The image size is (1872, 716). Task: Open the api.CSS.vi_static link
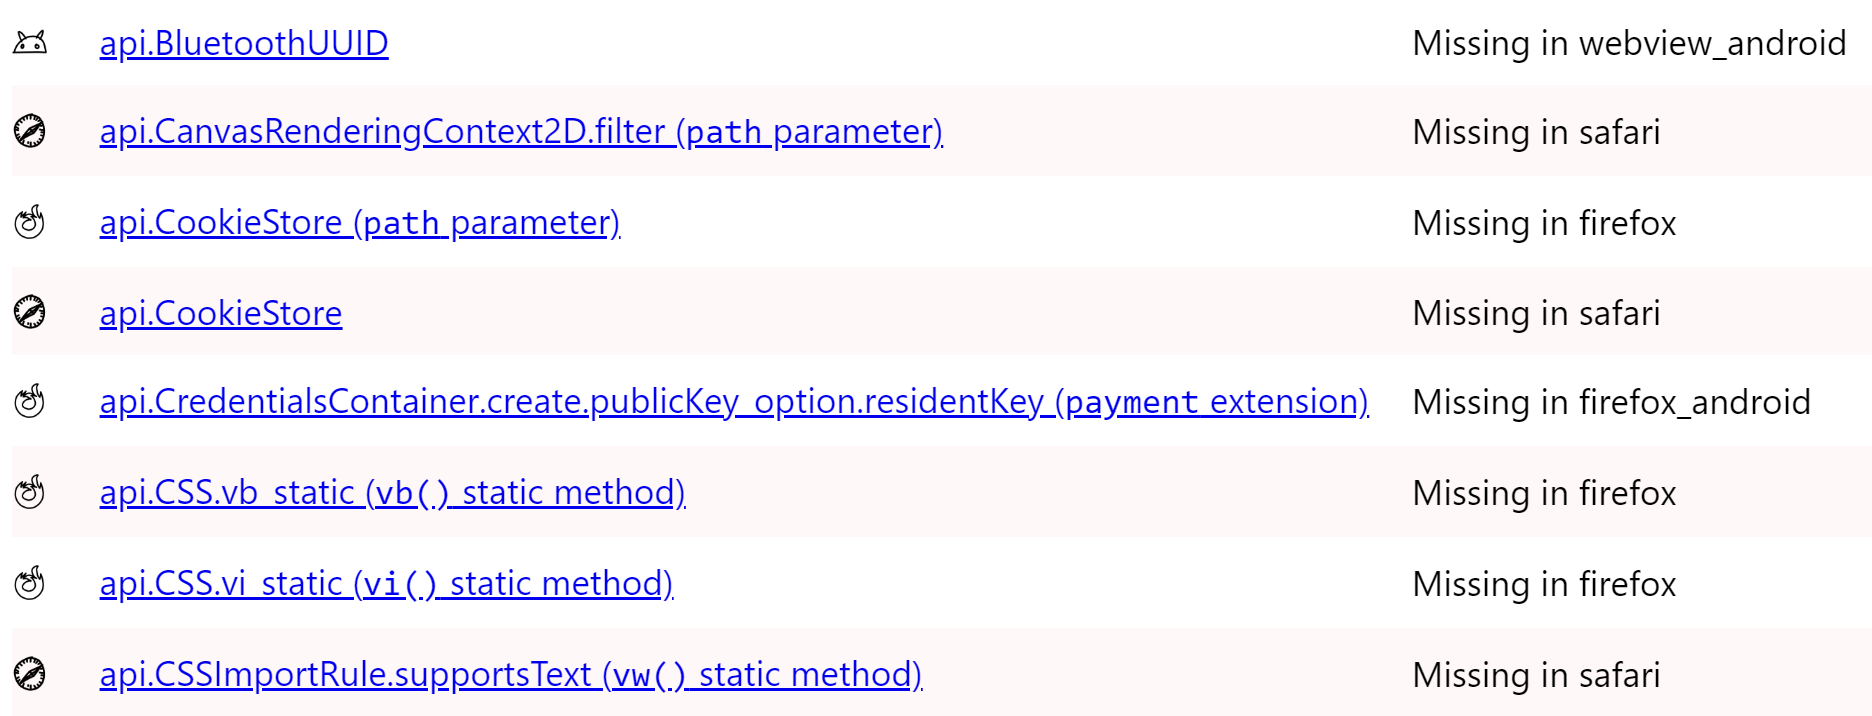385,583
